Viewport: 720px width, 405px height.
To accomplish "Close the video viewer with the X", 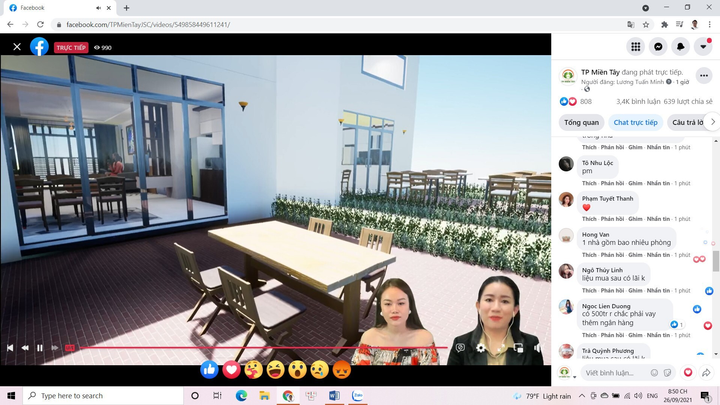I will tap(17, 47).
